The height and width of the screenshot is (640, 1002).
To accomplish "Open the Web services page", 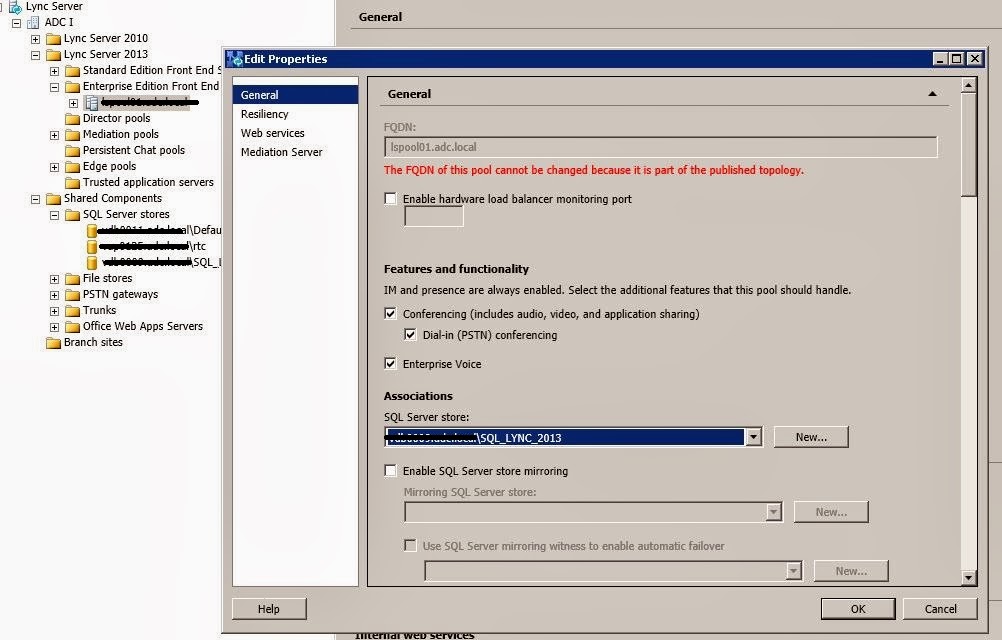I will click(x=295, y=133).
